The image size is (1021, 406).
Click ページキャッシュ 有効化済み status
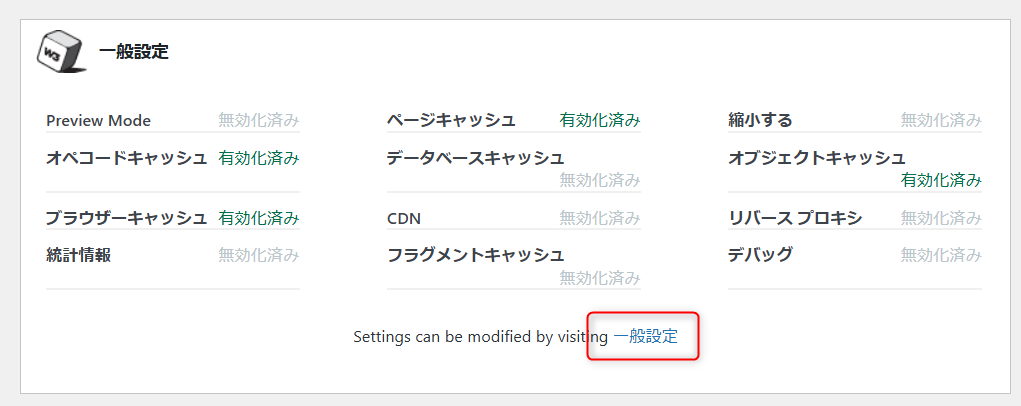pos(600,120)
